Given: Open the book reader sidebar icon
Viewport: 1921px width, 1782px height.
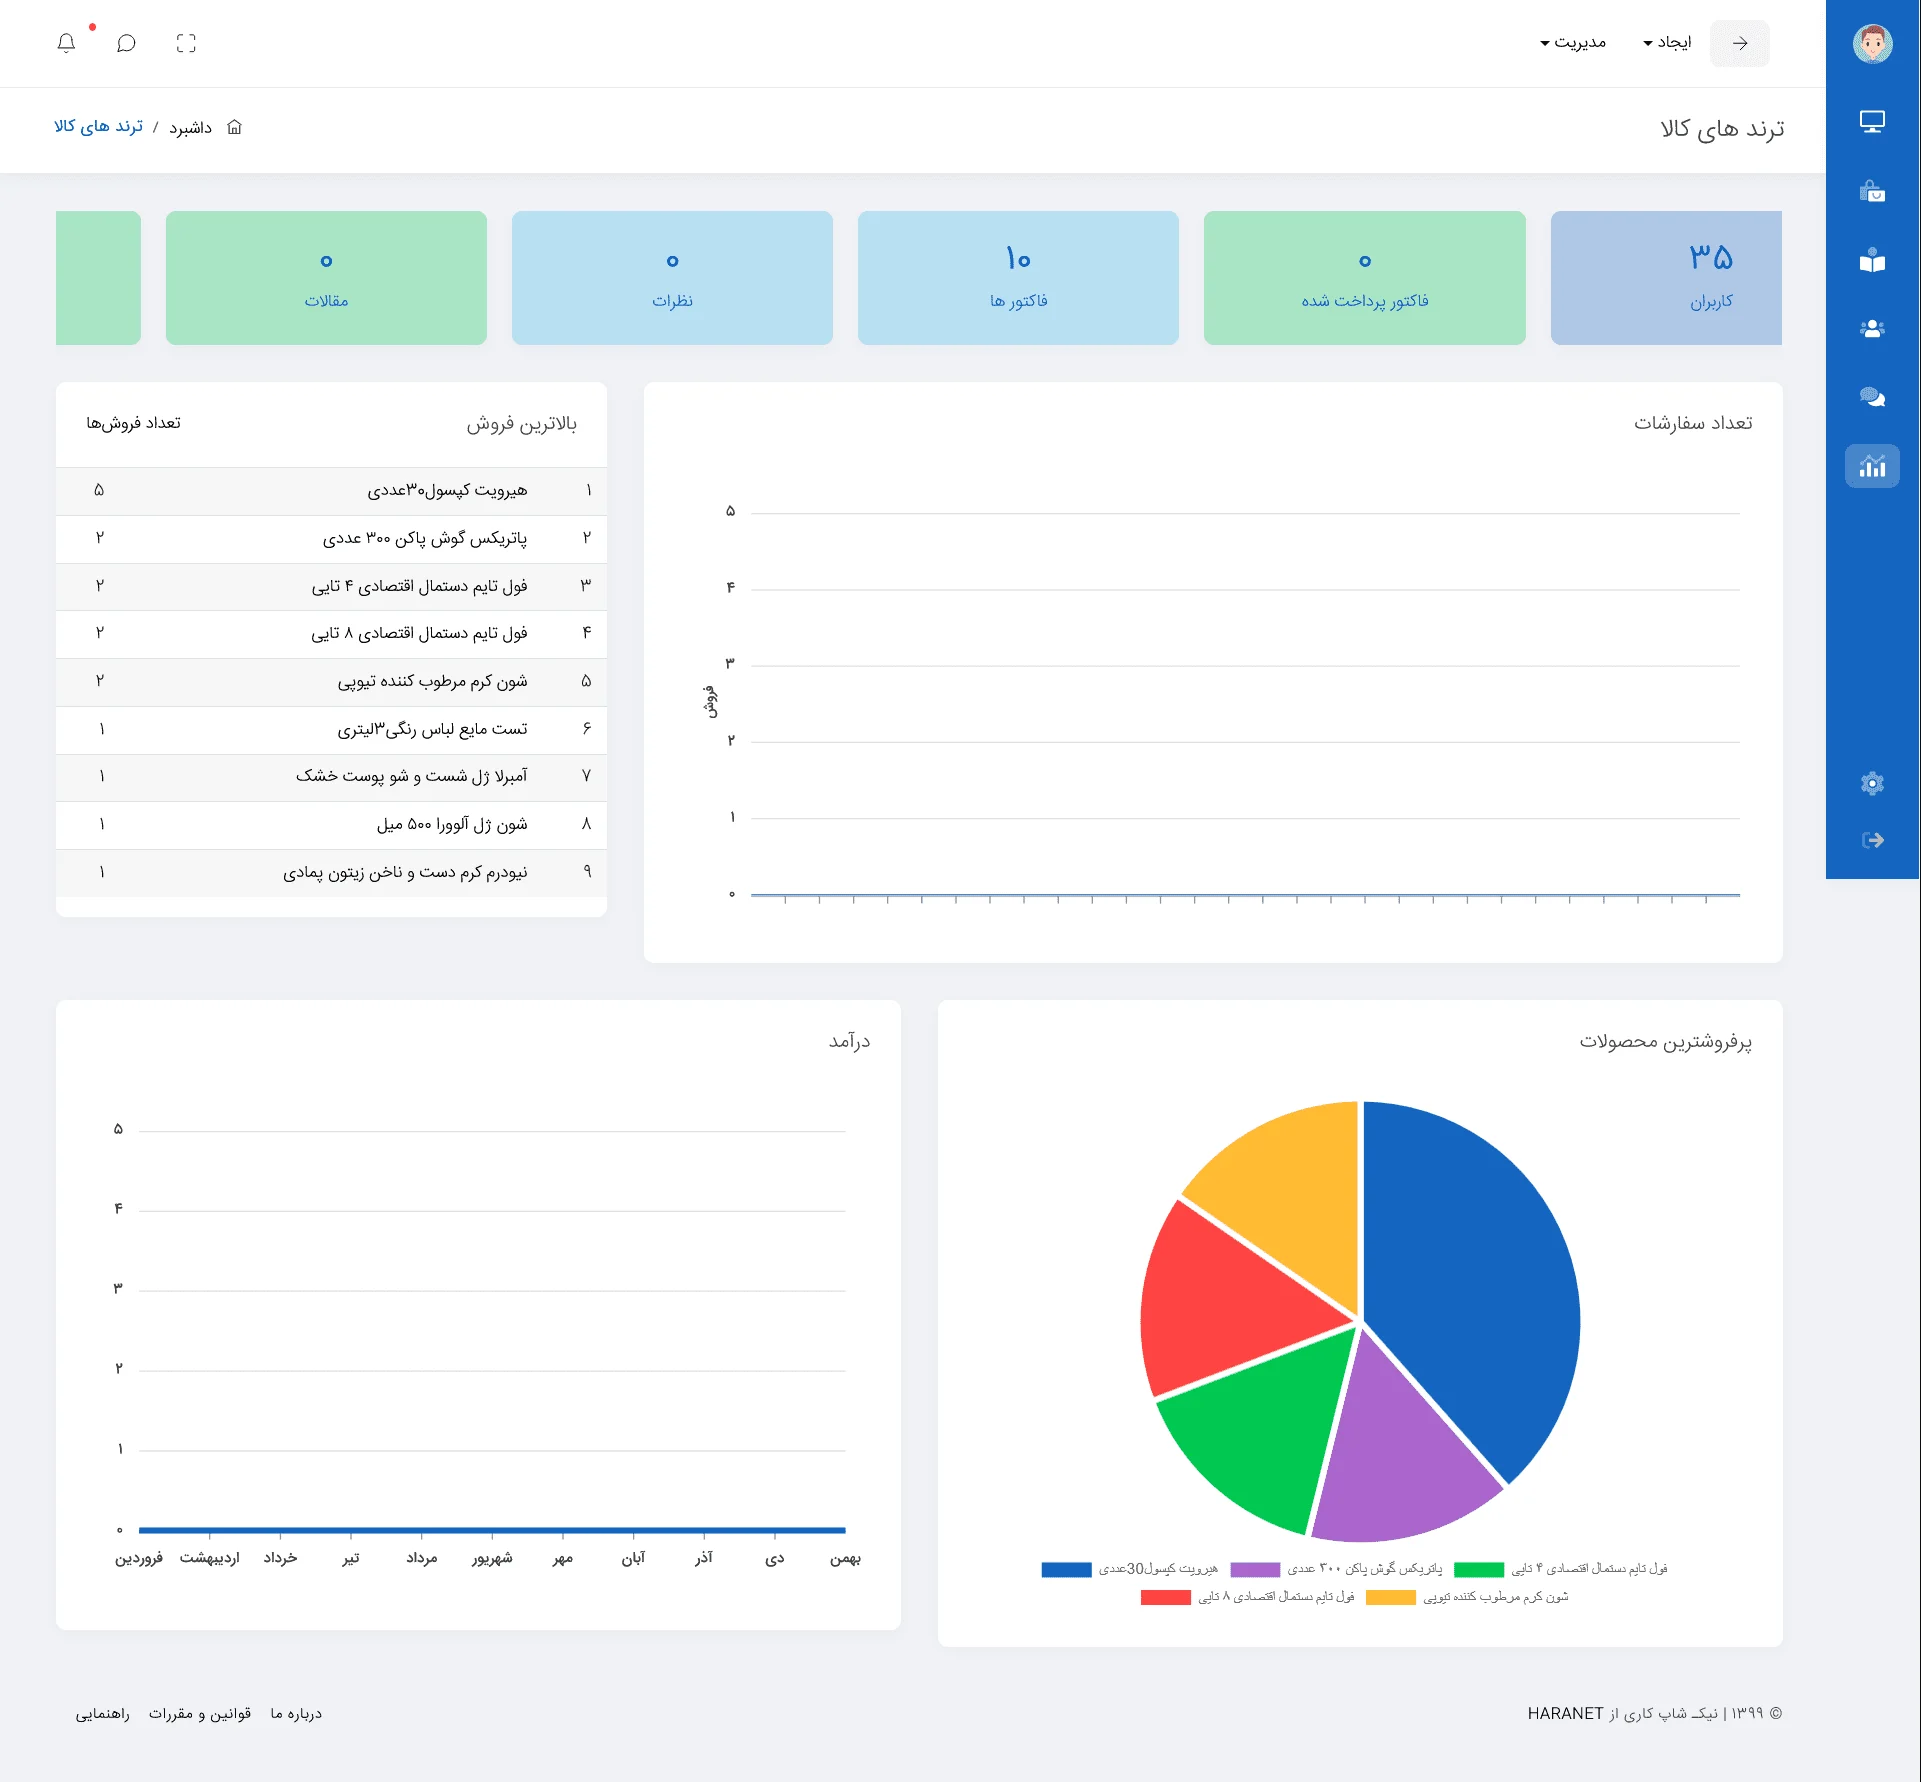Looking at the screenshot, I should 1872,260.
